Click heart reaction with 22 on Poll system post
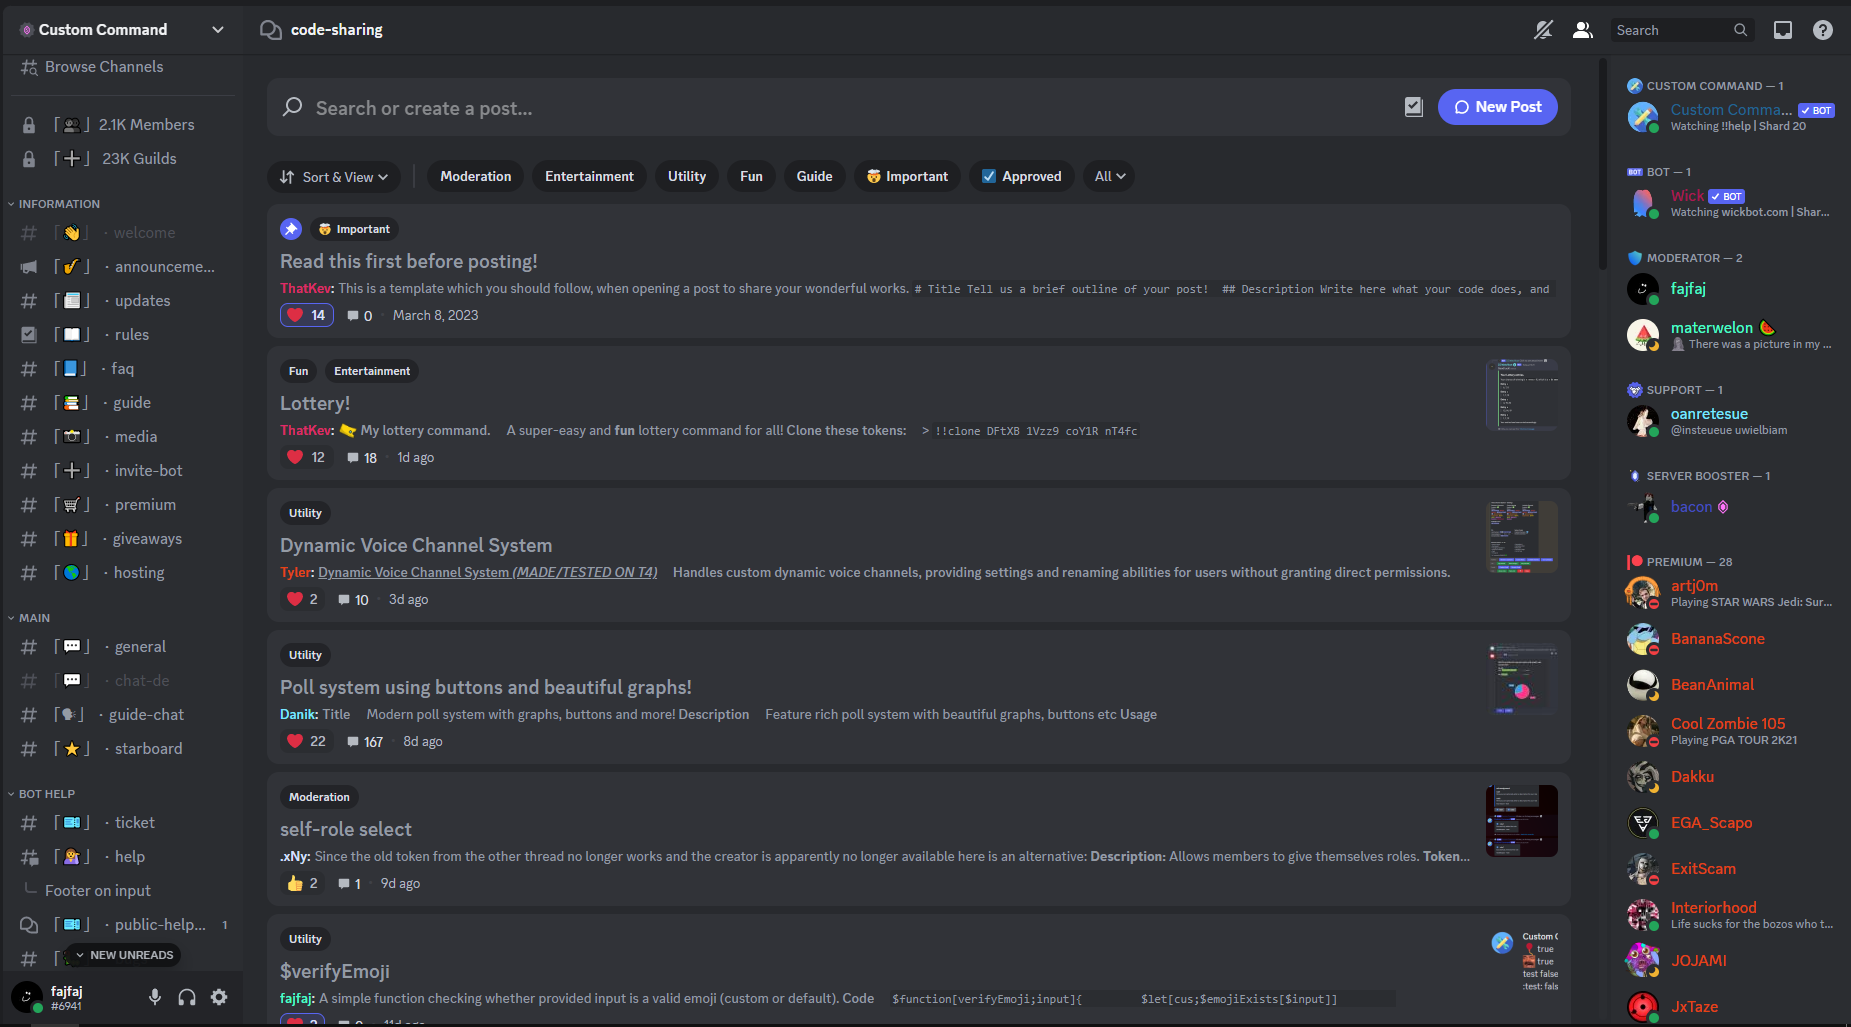Screen dimensions: 1851x1027 (306, 741)
